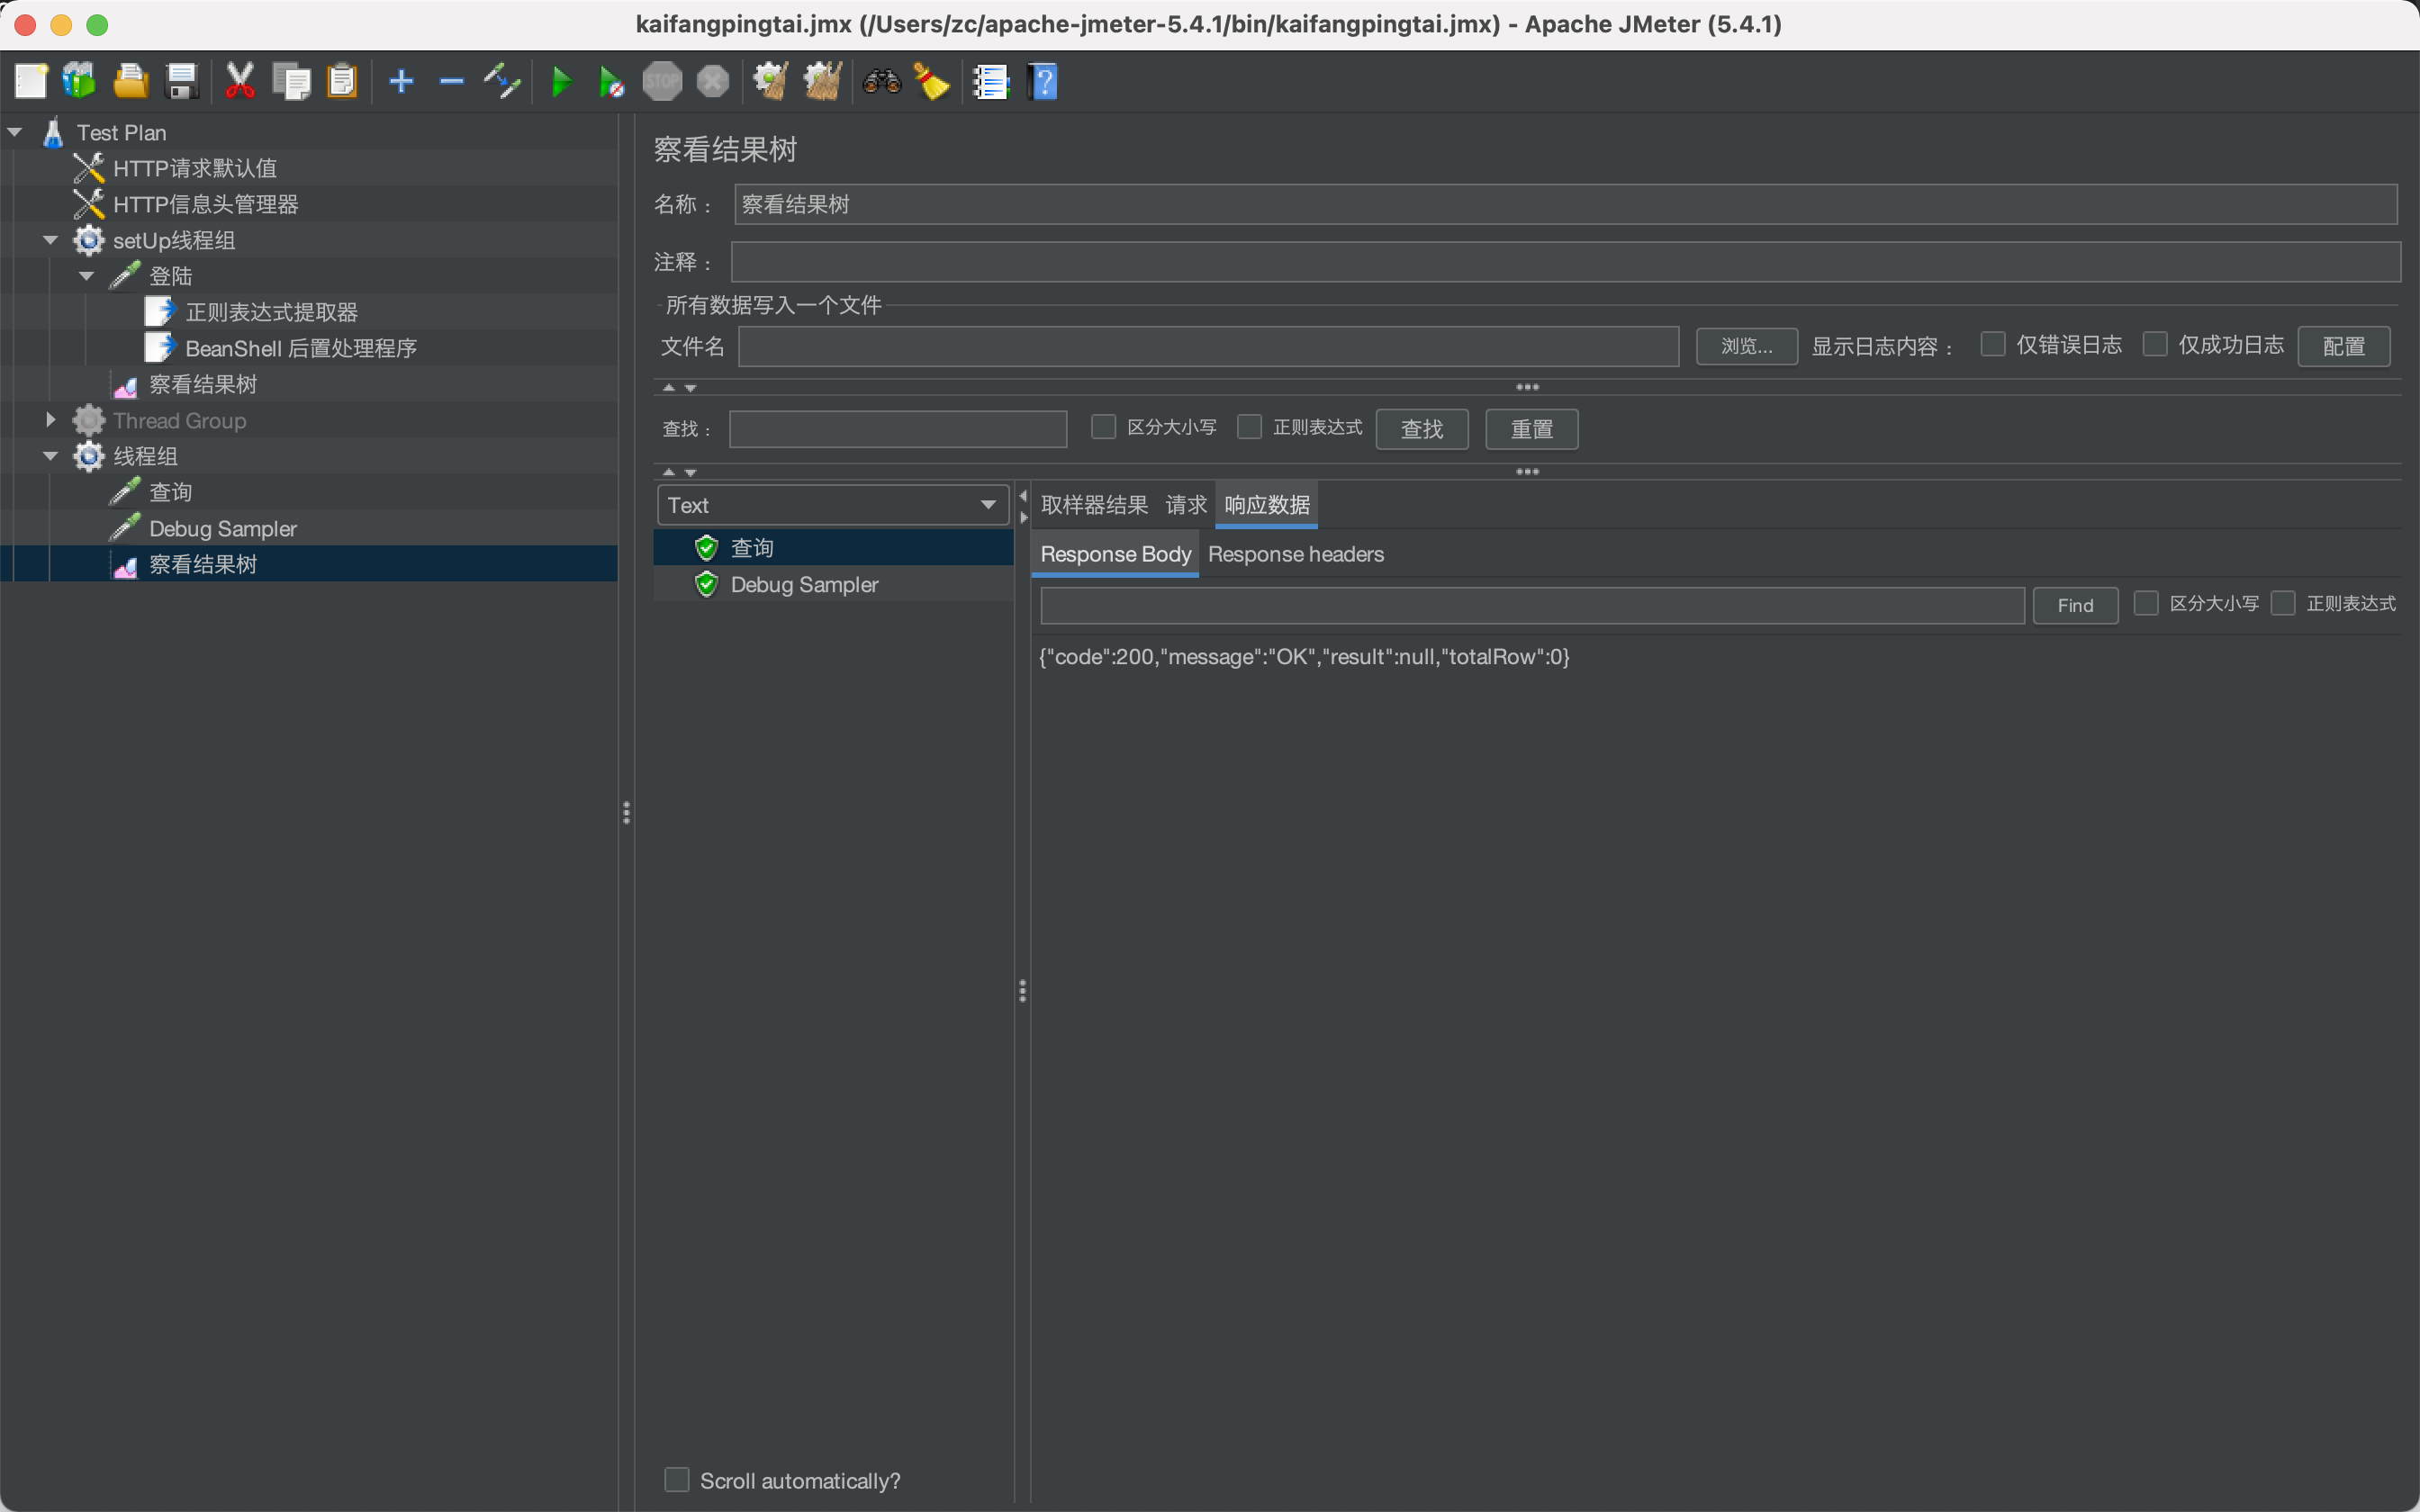2420x1512 pixels.
Task: Click the 浏览... browse button
Action: tap(1746, 346)
